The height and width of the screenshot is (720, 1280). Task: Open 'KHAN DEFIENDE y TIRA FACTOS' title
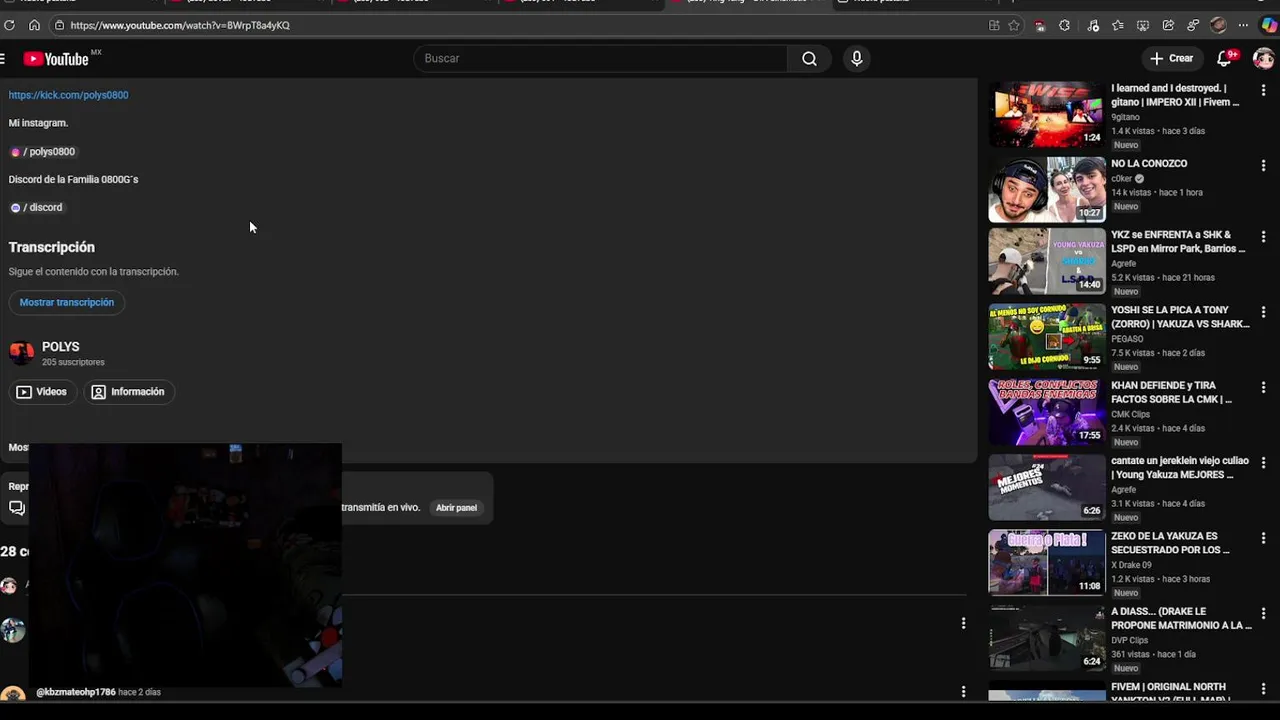[x=1171, y=392]
